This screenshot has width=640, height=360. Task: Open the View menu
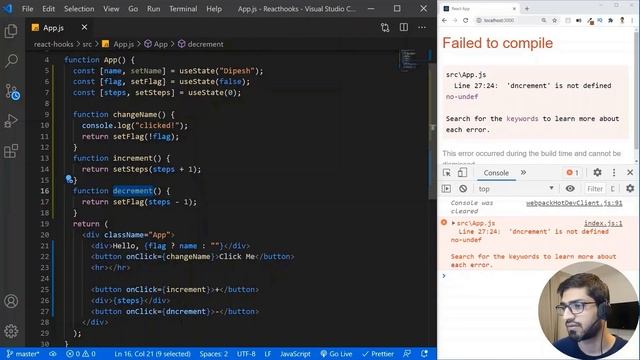click(x=111, y=9)
